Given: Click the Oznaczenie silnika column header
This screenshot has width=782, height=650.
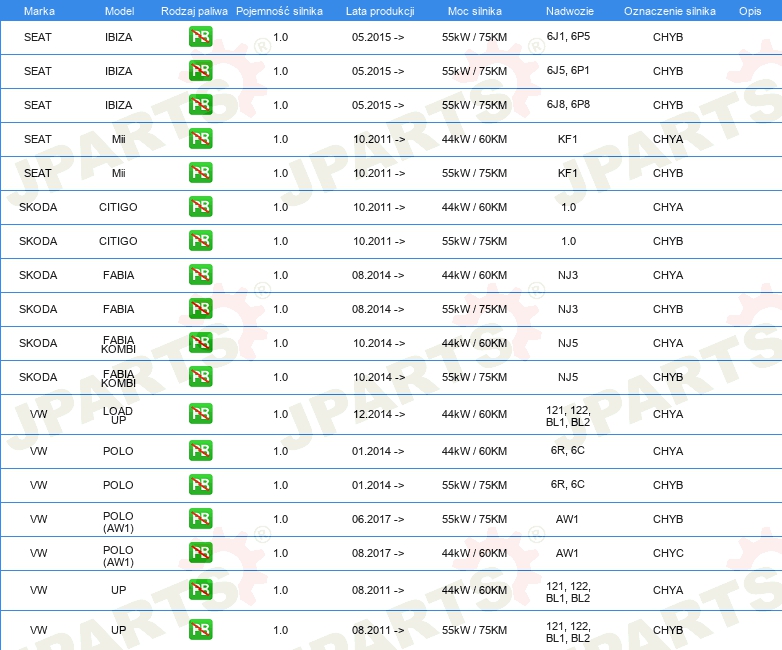Looking at the screenshot, I should 669,11.
